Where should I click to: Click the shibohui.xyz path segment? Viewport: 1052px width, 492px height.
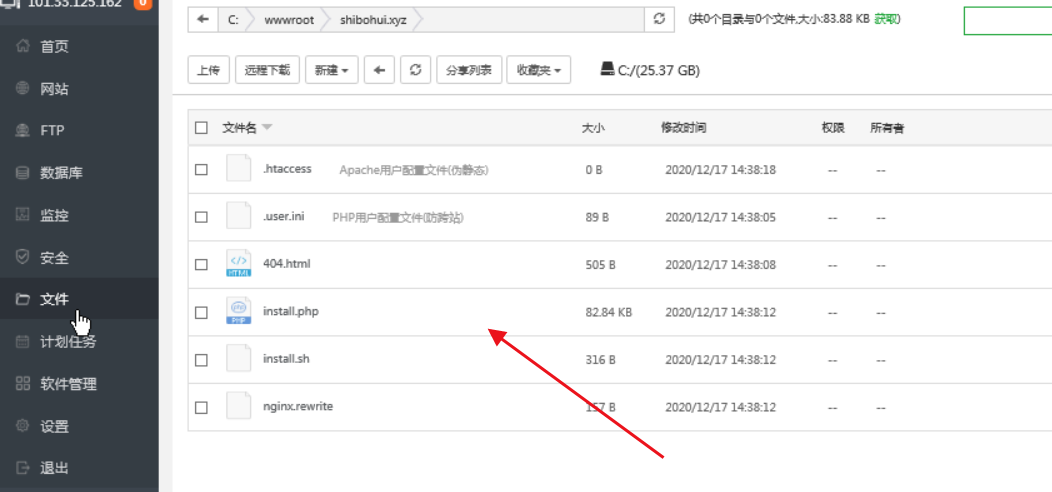point(373,19)
